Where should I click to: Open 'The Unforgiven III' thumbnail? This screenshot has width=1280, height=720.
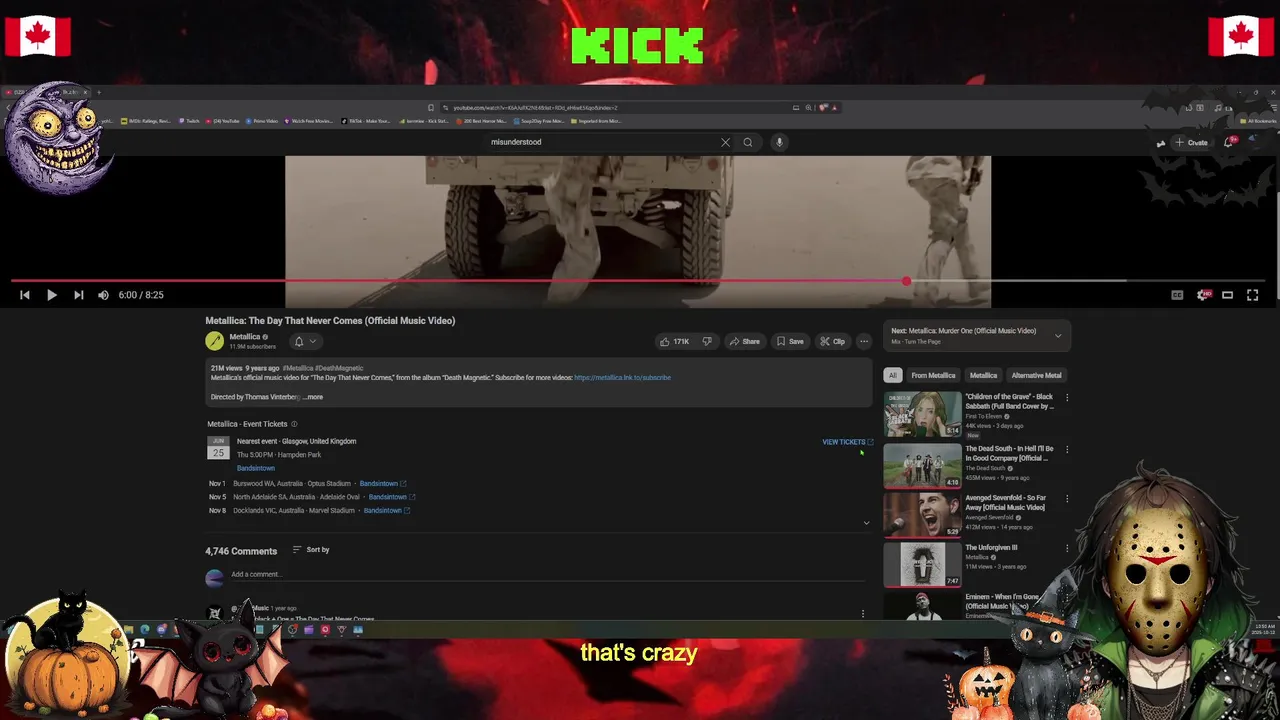[x=922, y=565]
